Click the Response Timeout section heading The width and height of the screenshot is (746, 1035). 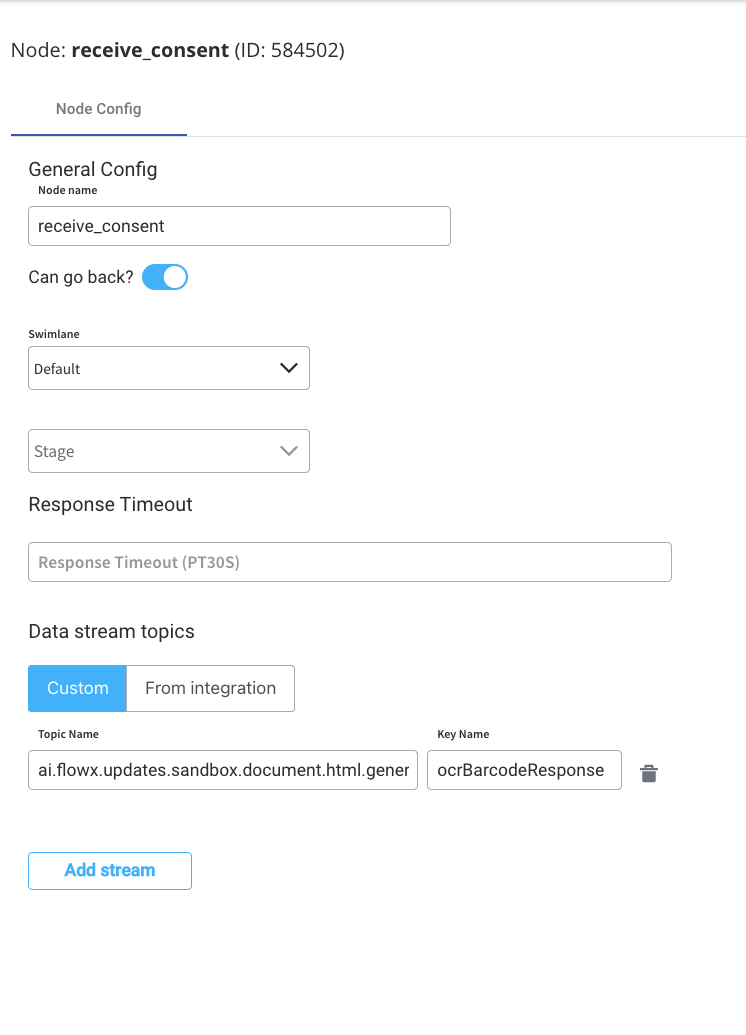point(110,504)
